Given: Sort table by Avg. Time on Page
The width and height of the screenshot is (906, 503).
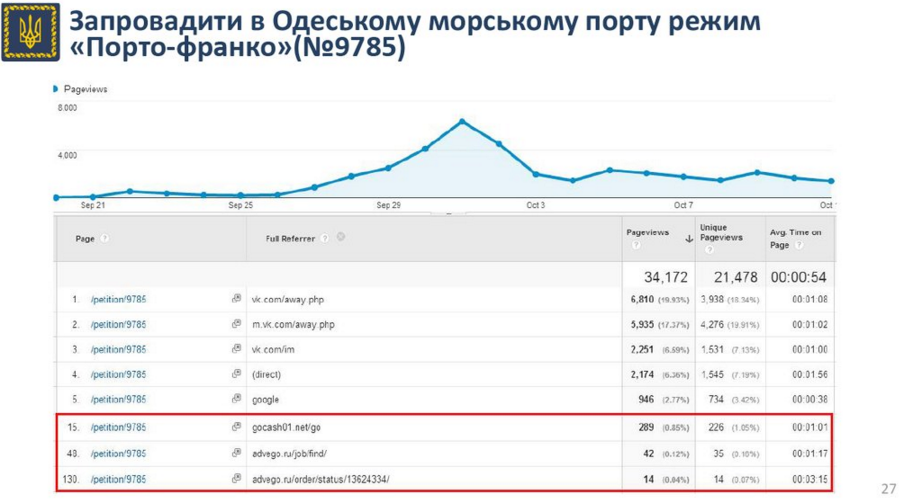Looking at the screenshot, I should click(795, 238).
